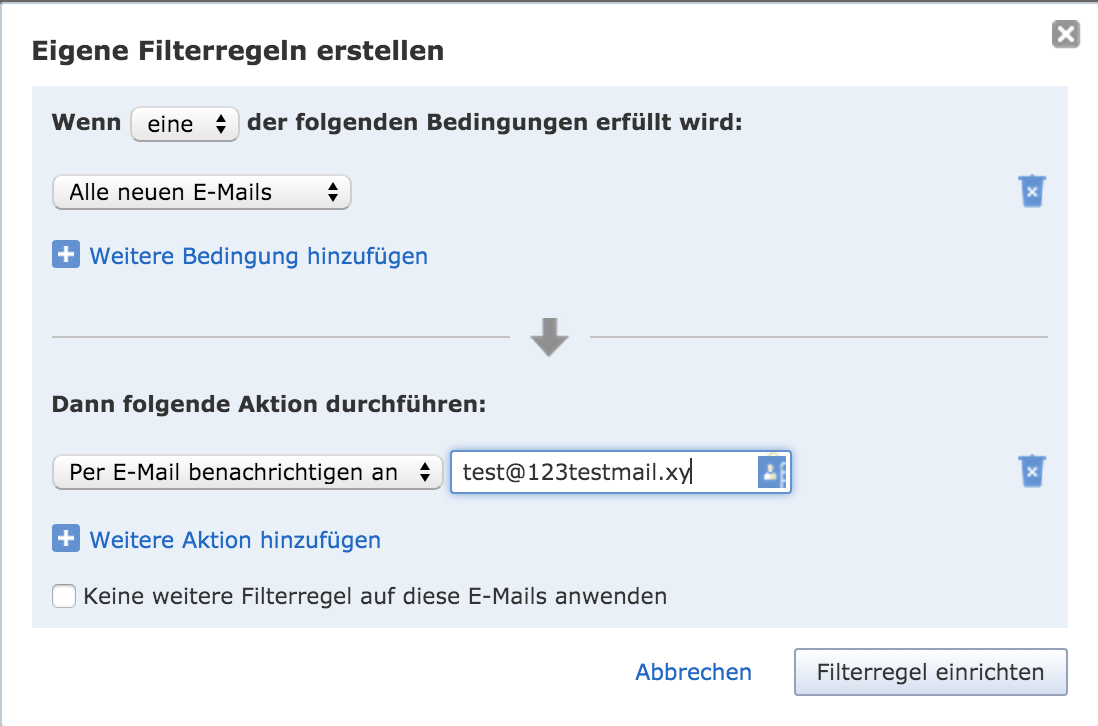Open the "eine" condition match dropdown

point(185,124)
